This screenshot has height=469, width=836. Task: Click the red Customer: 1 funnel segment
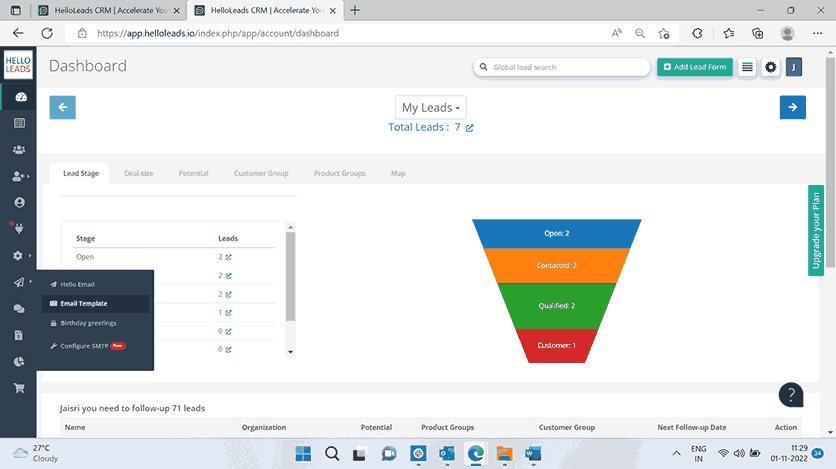click(557, 345)
